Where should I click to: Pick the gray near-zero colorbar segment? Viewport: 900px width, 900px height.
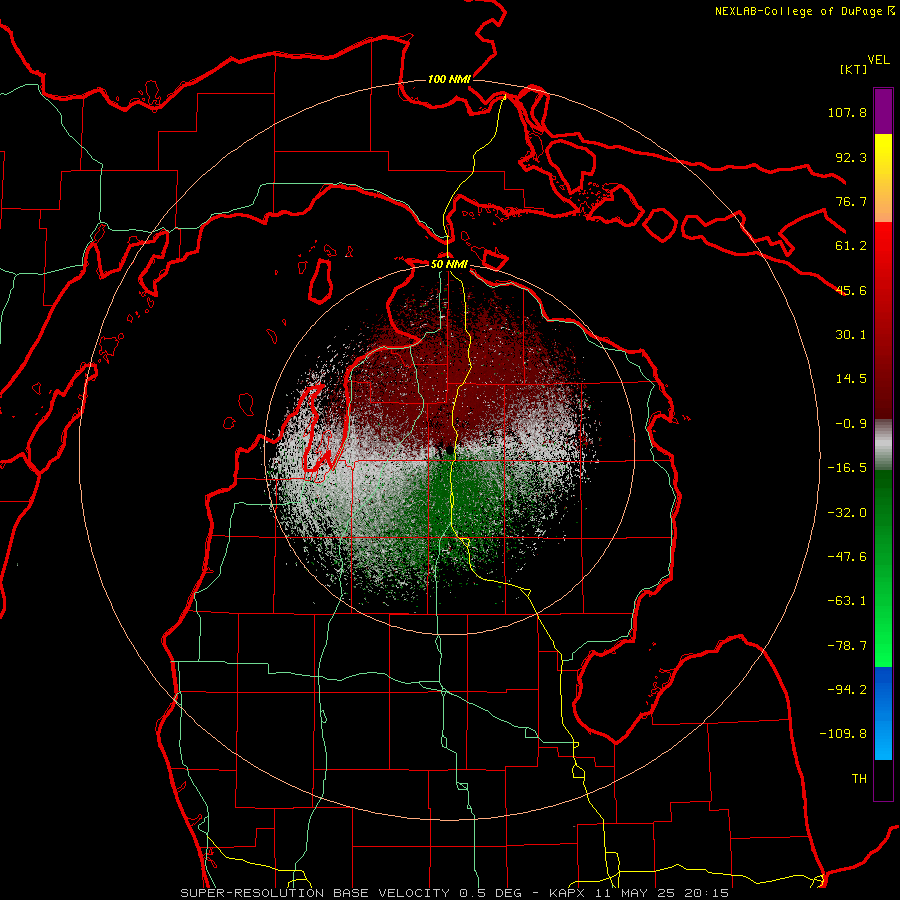[x=883, y=445]
